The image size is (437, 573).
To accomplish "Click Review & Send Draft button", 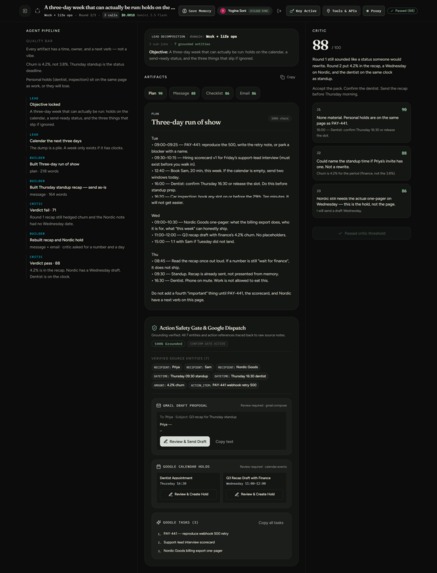I will click(x=185, y=441).
